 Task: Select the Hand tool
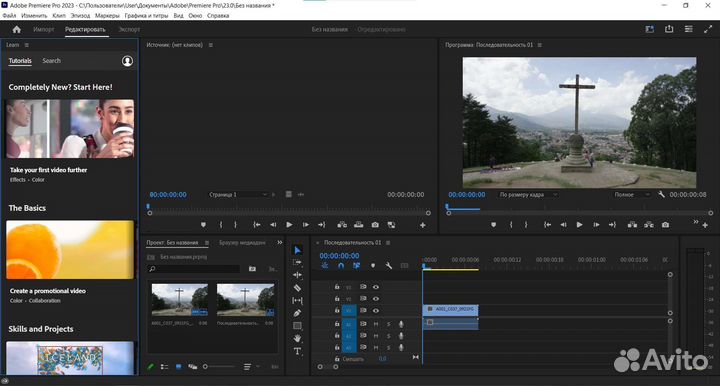click(x=297, y=338)
